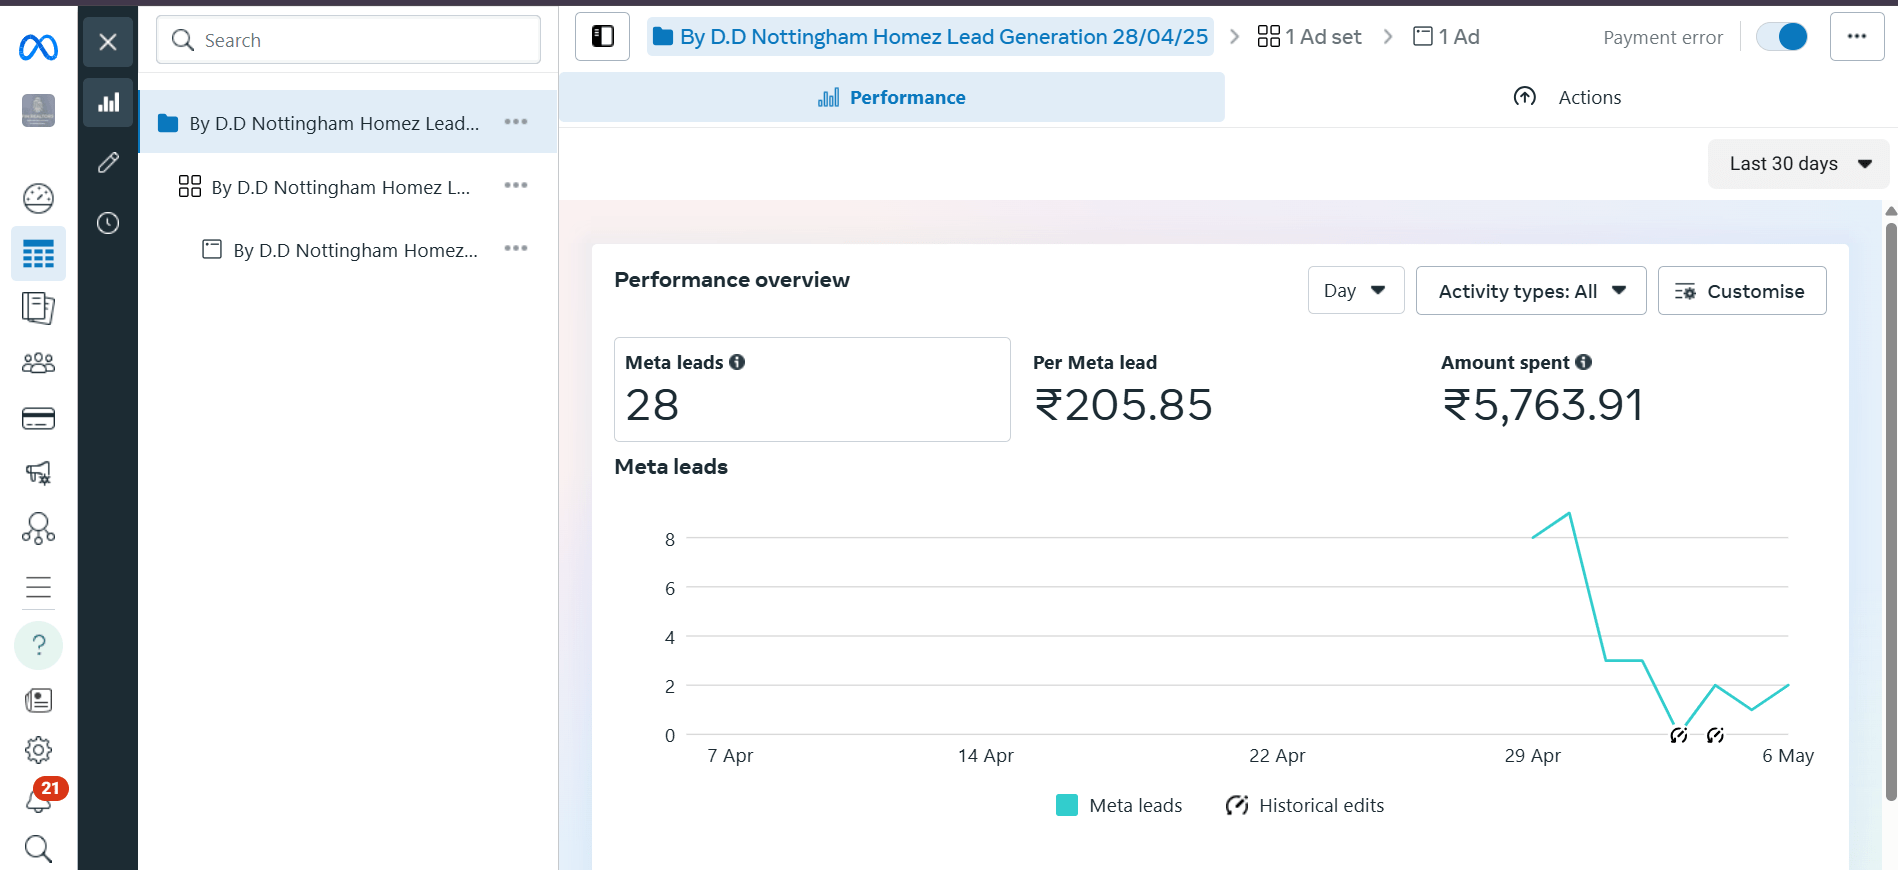Click the Payment error status text
This screenshot has height=870, width=1898.
coord(1663,38)
